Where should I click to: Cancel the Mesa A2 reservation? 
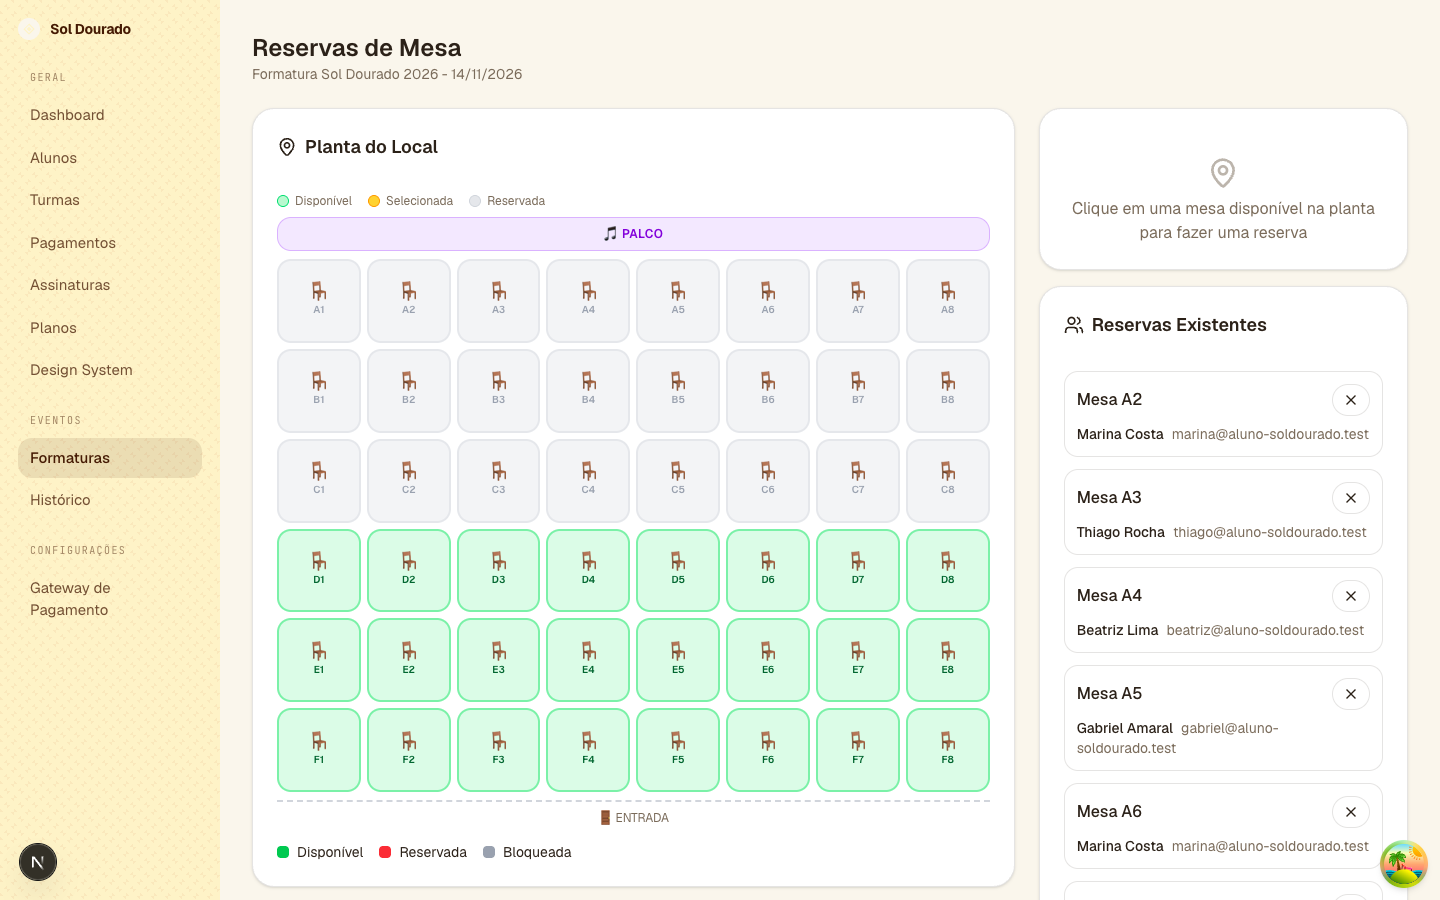click(1351, 400)
